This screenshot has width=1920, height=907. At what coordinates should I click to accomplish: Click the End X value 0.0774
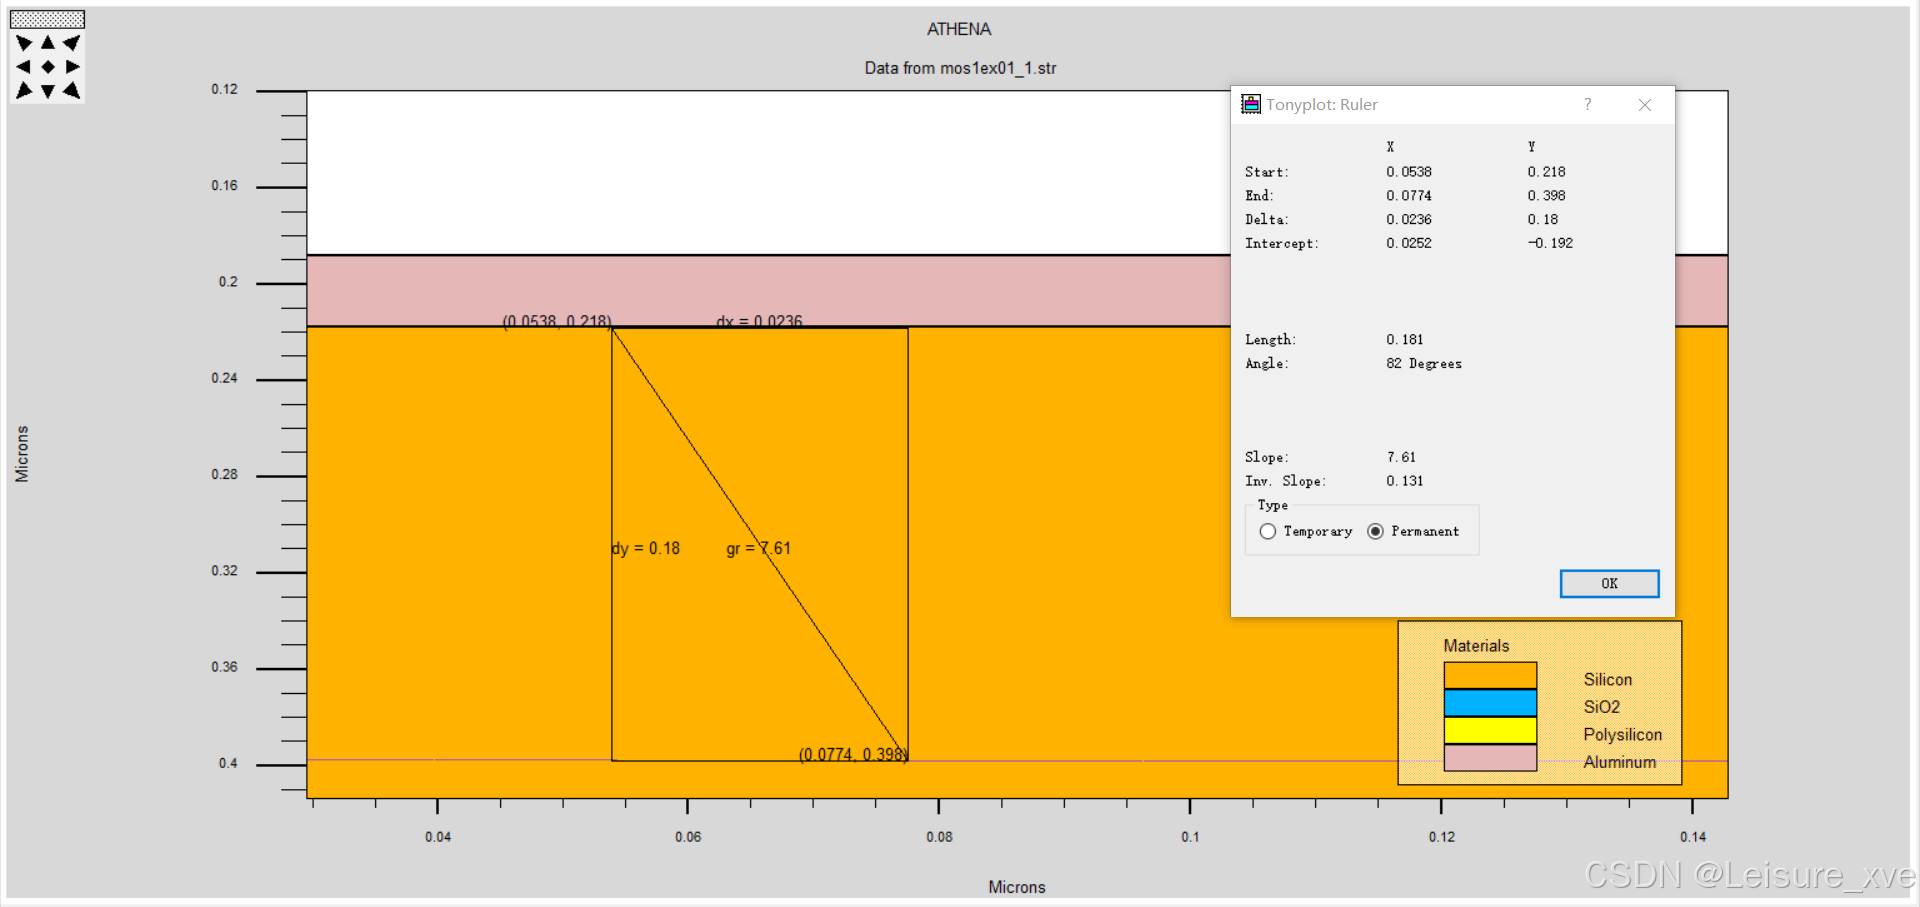click(x=1409, y=196)
